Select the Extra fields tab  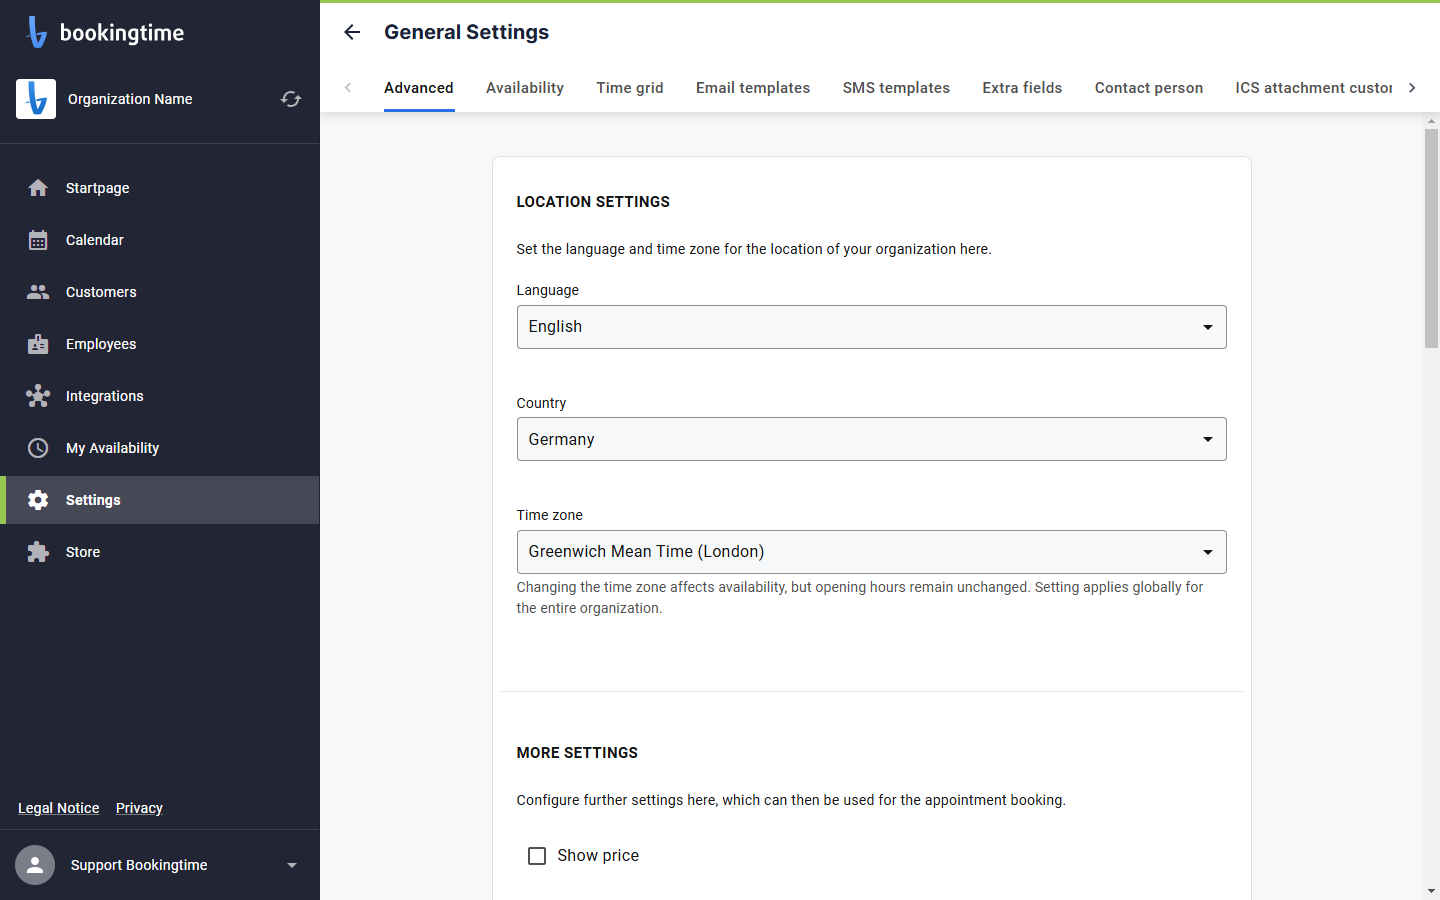[1022, 88]
